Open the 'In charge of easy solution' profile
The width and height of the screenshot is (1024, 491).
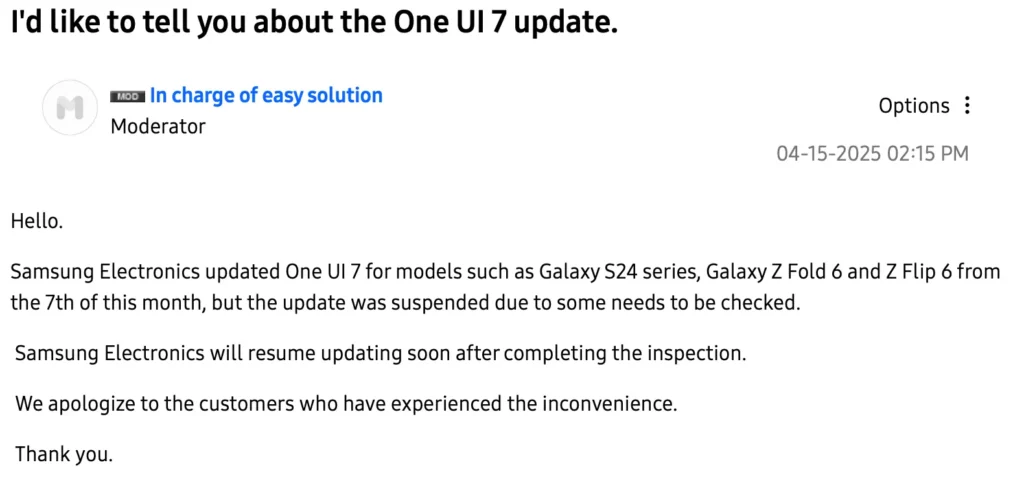(x=266, y=95)
